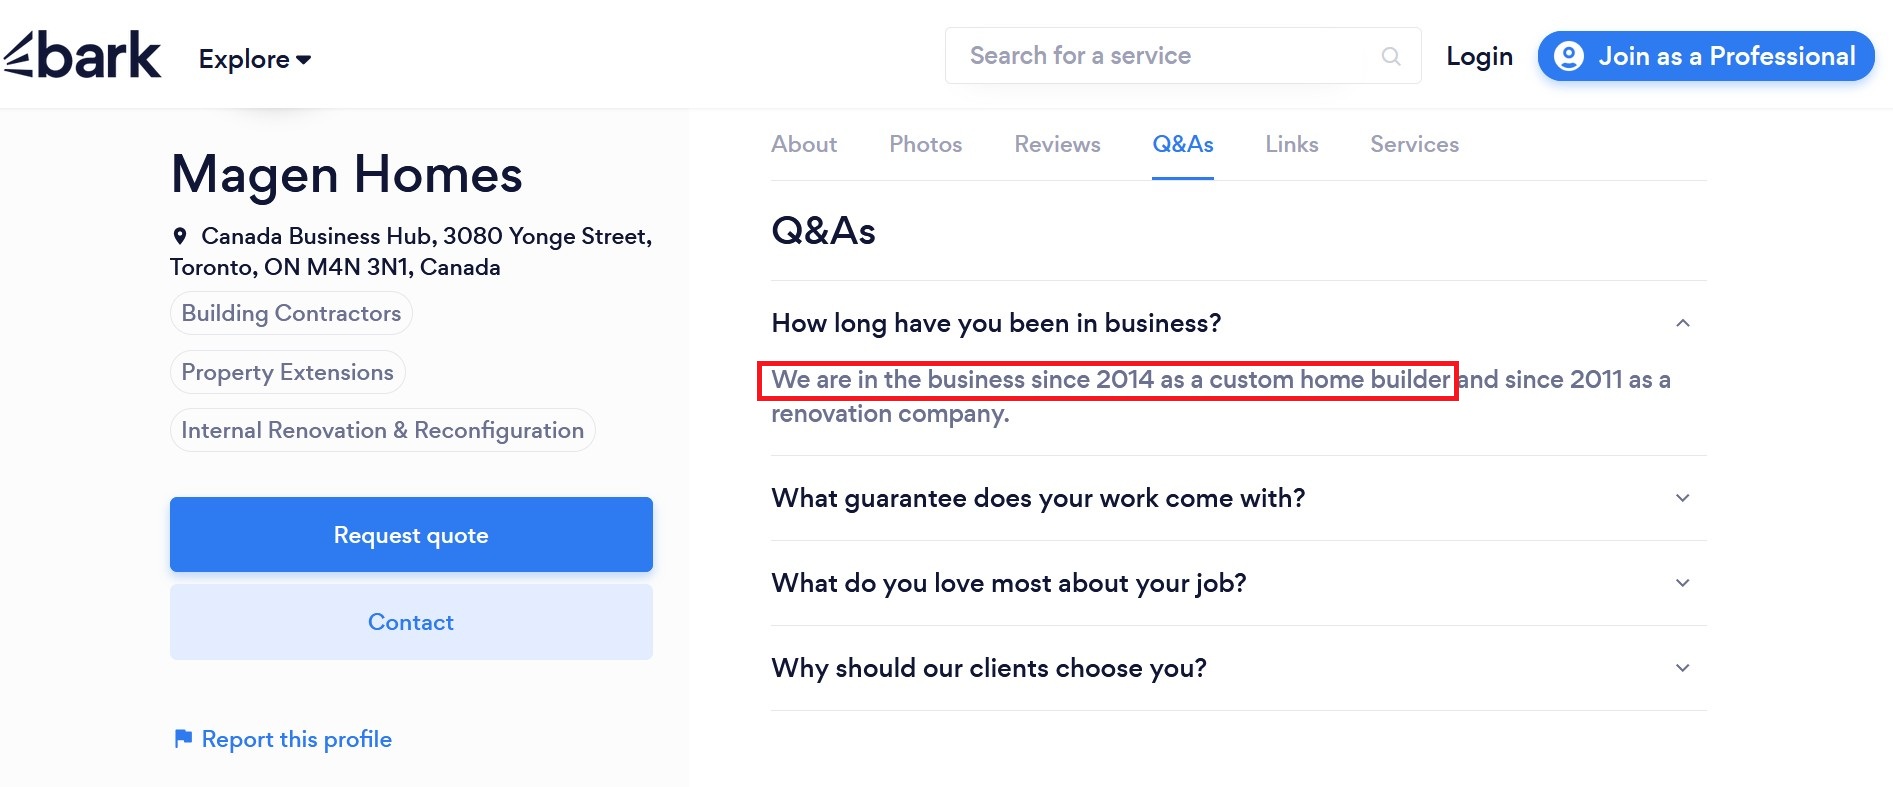Click the Contact button
The width and height of the screenshot is (1893, 787).
pyautogui.click(x=411, y=622)
